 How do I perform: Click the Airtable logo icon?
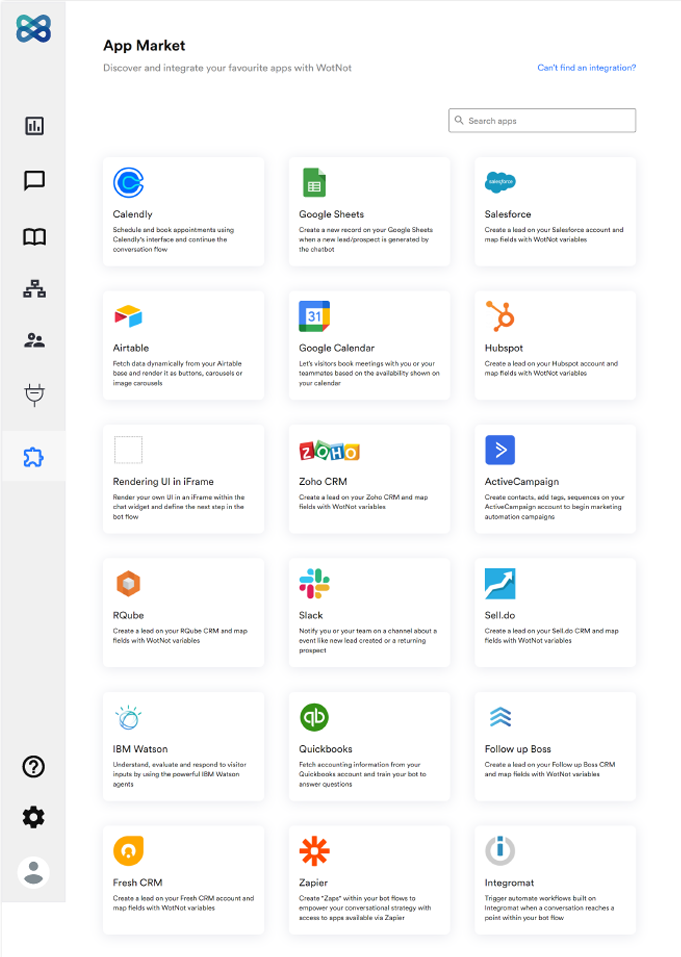tap(128, 316)
